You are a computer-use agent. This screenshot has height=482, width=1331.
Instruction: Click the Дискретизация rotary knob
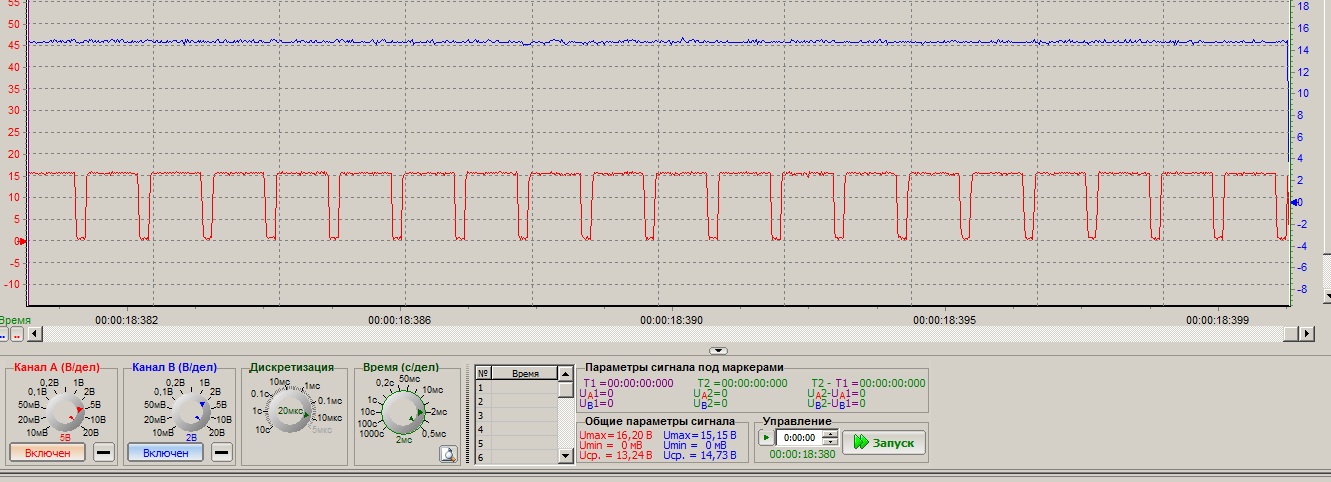point(291,410)
